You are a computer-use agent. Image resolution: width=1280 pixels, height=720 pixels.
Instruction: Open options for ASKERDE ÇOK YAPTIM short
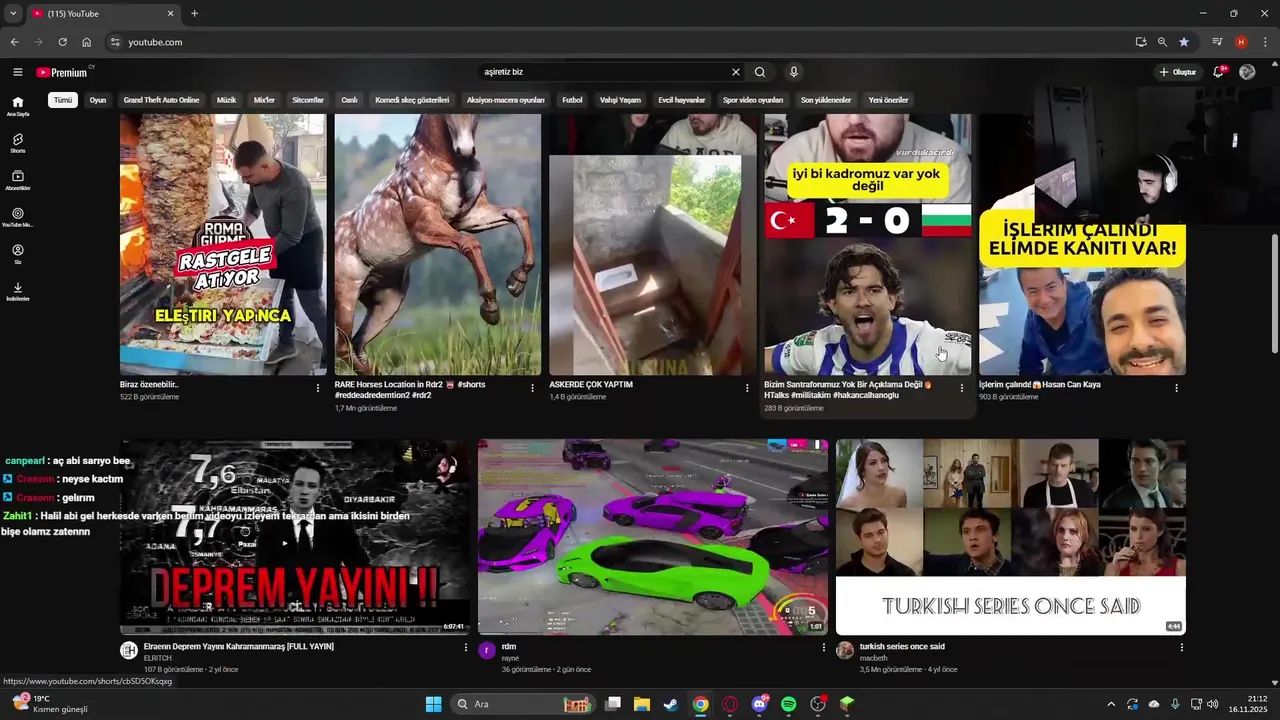tap(747, 388)
